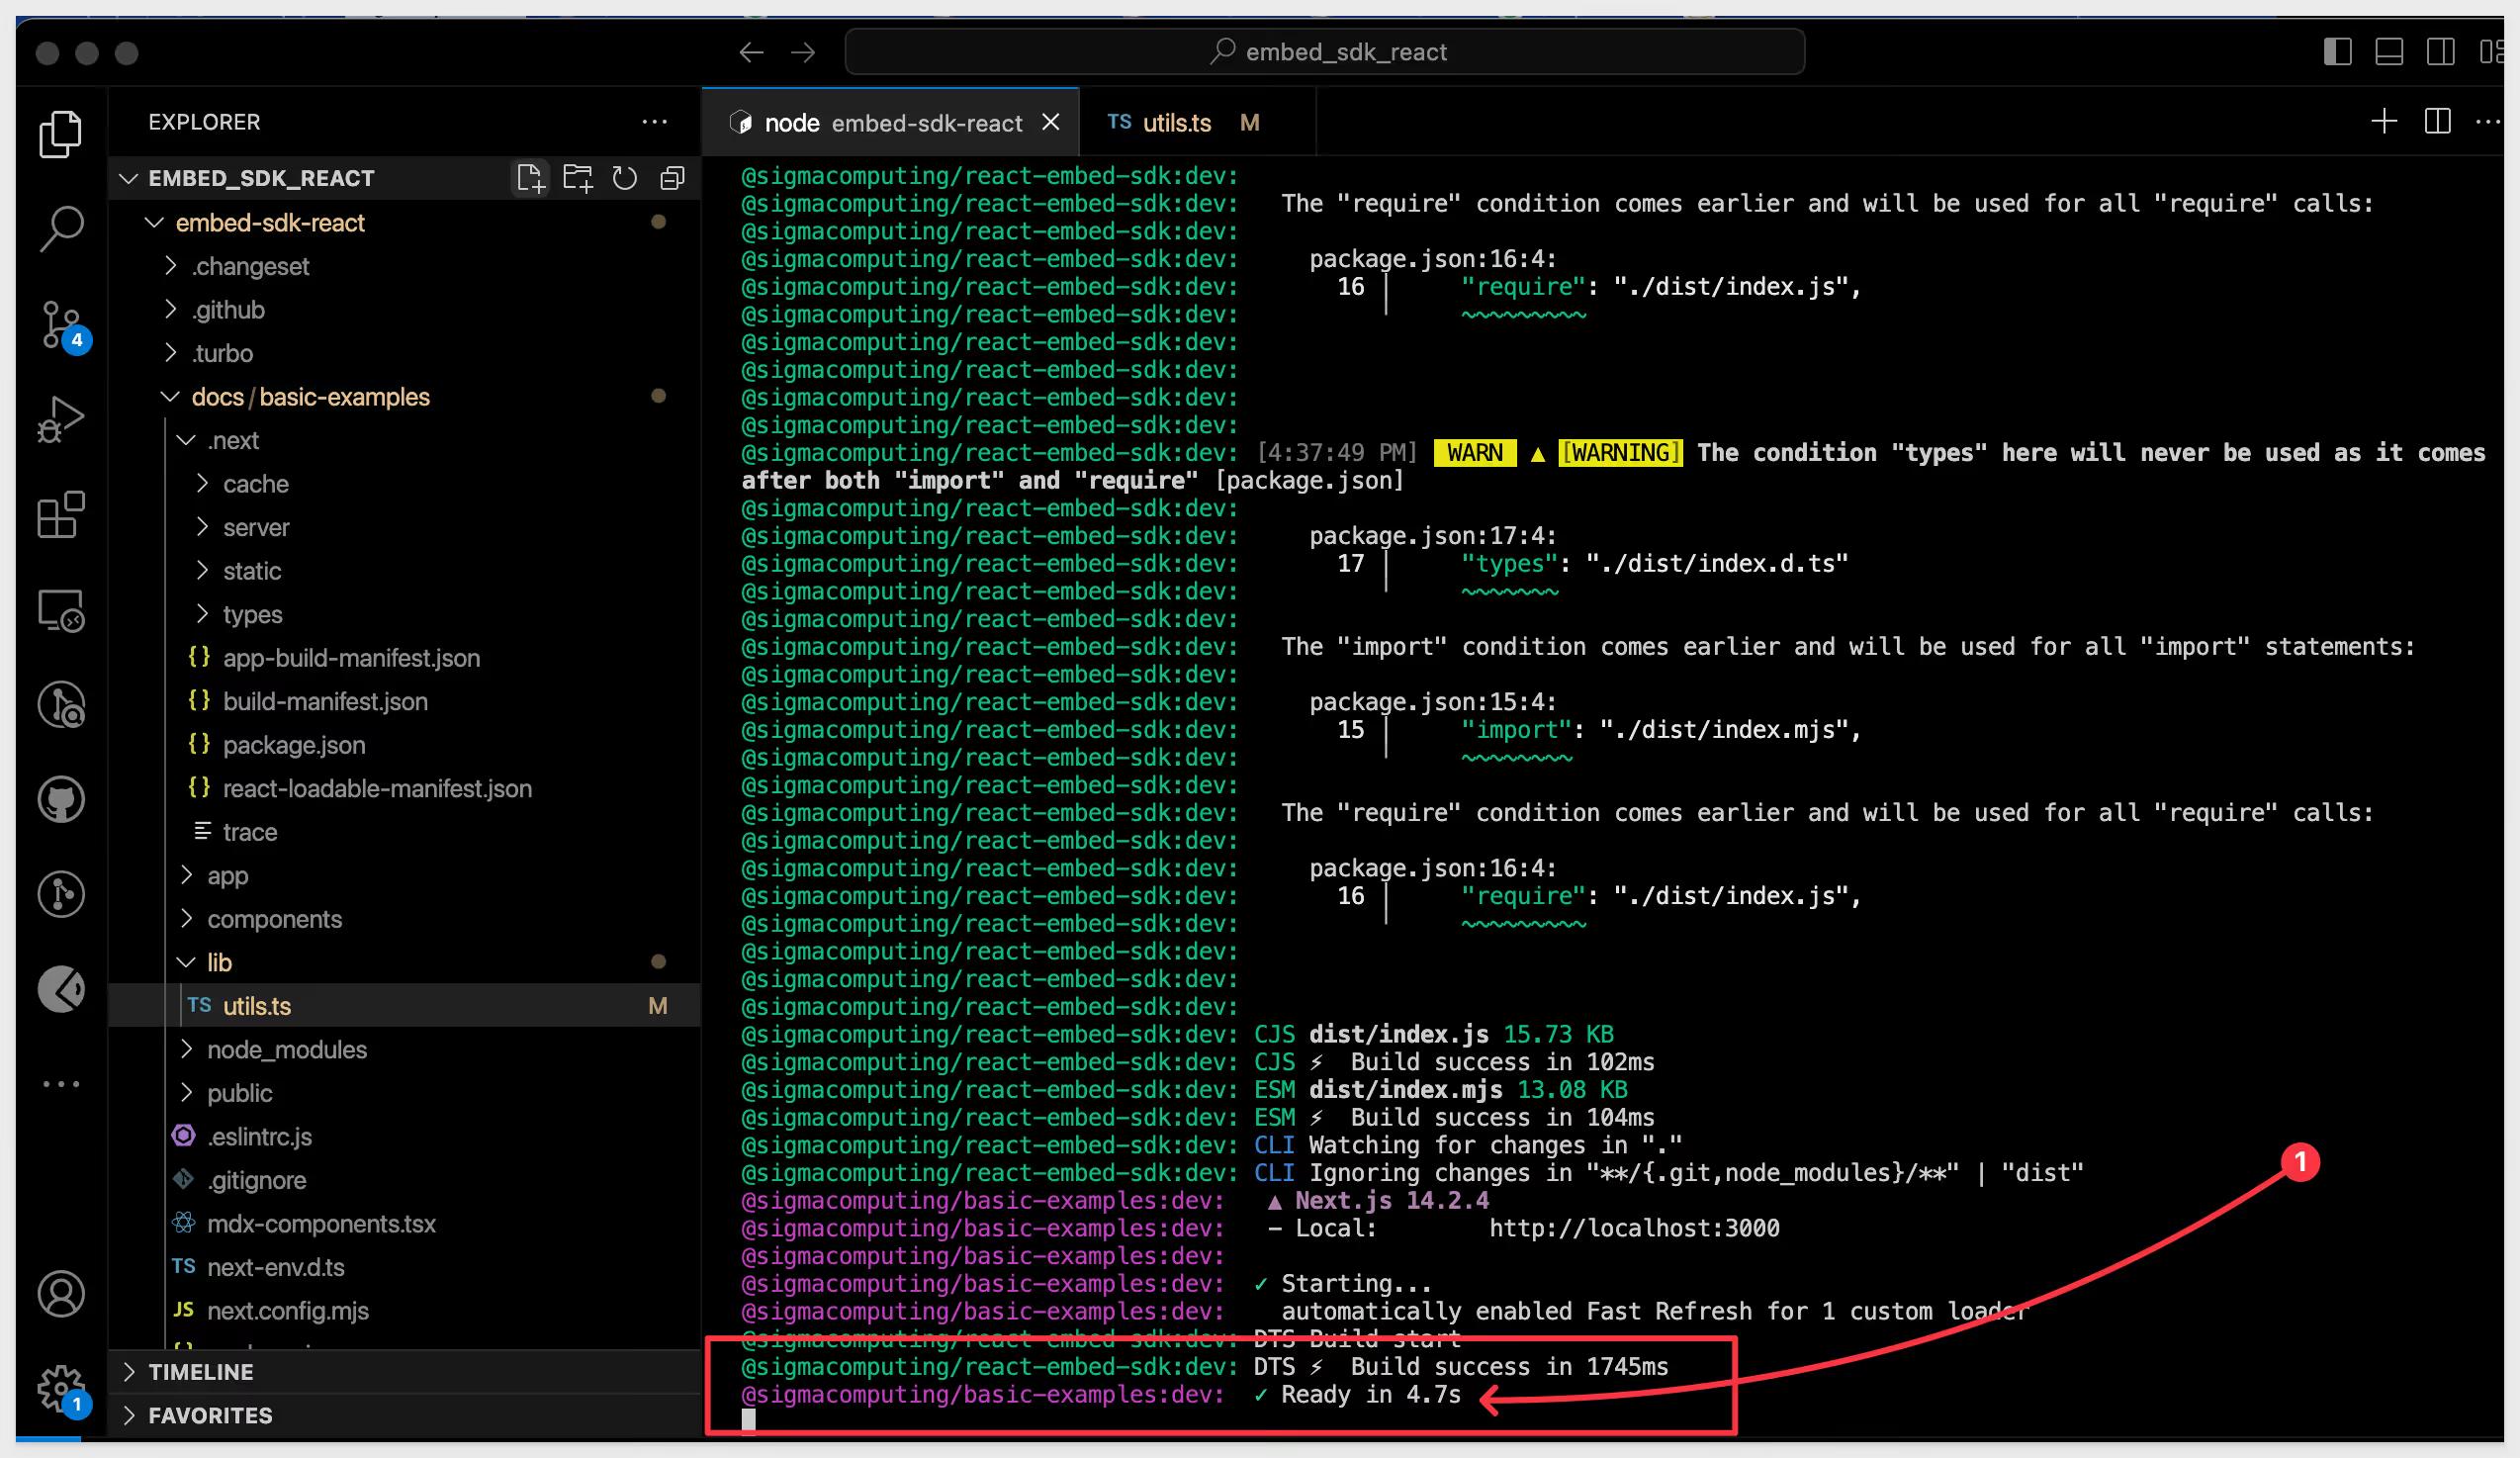Open the .gitignore file
This screenshot has height=1458, width=2520.
[404, 1180]
